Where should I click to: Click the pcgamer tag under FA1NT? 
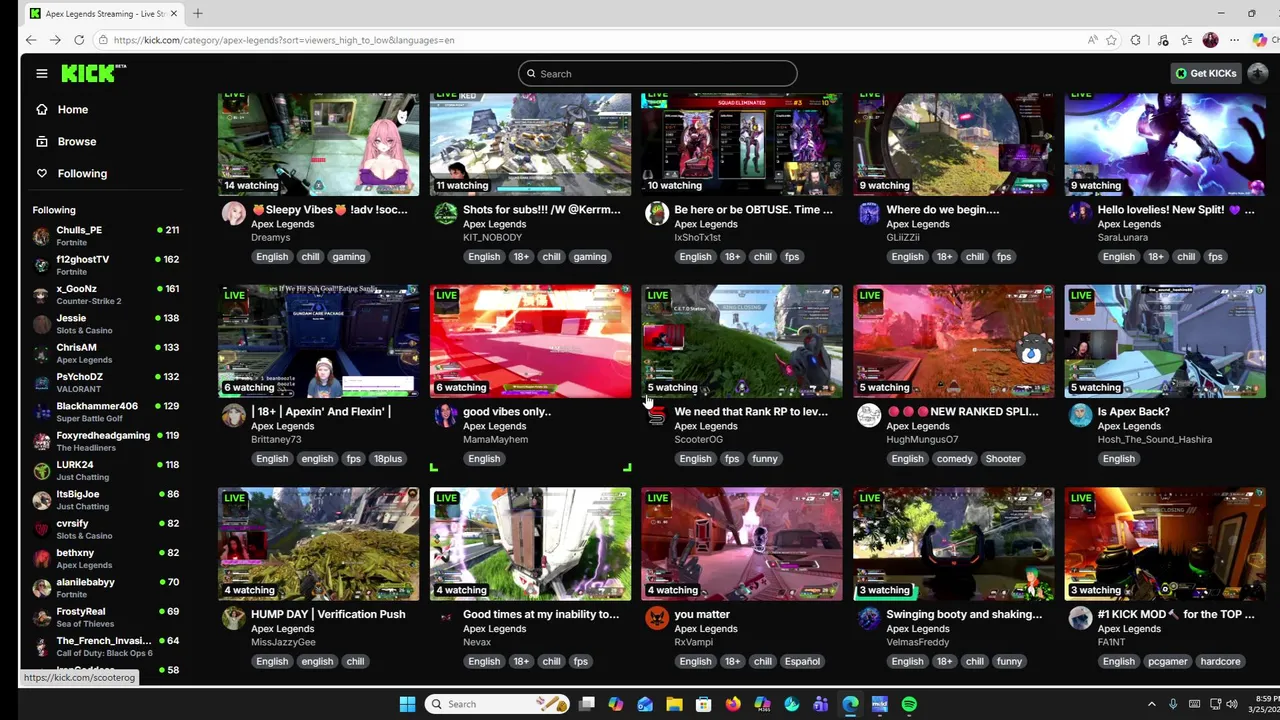[x=1167, y=661]
